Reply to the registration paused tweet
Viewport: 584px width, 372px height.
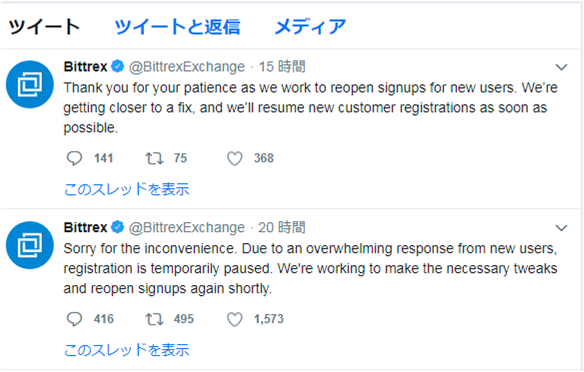(74, 319)
